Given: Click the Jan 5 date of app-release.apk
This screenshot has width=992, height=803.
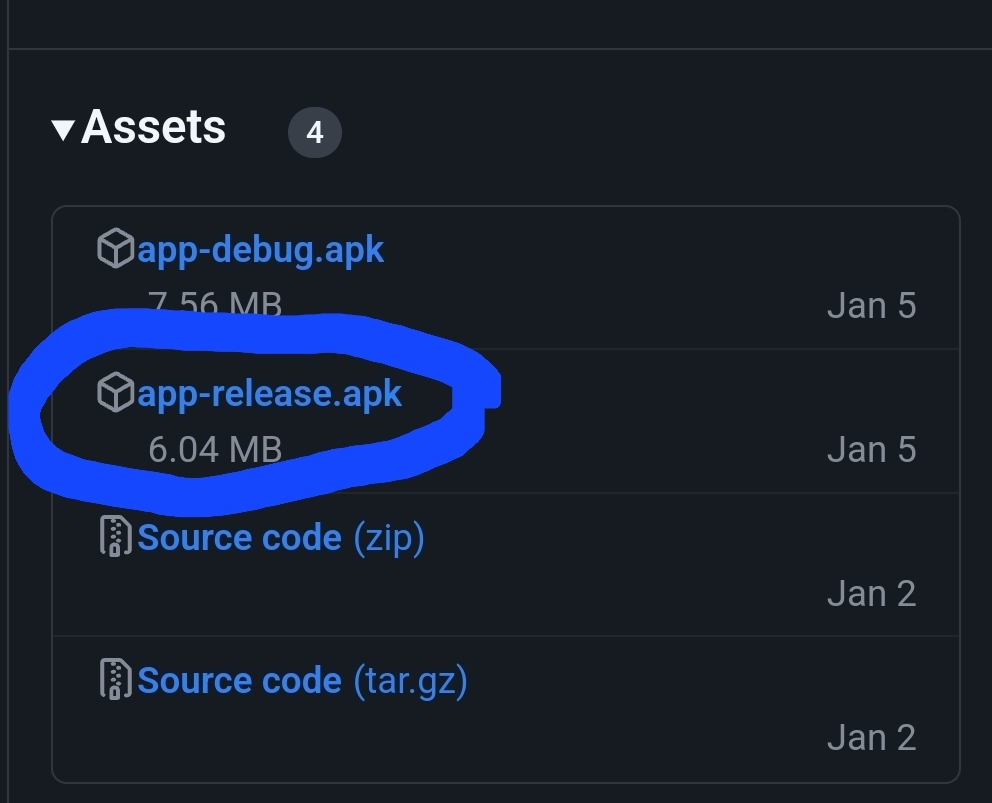Looking at the screenshot, I should (x=872, y=449).
